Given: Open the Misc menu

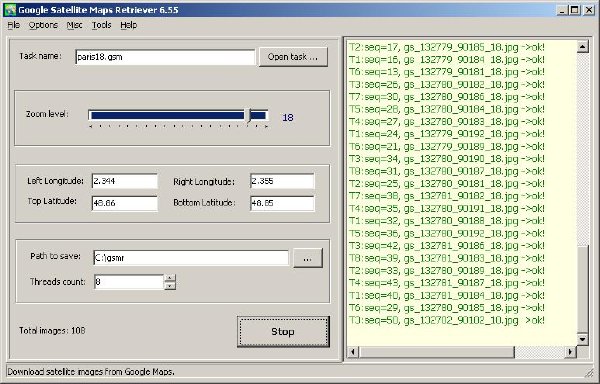Looking at the screenshot, I should [x=74, y=25].
